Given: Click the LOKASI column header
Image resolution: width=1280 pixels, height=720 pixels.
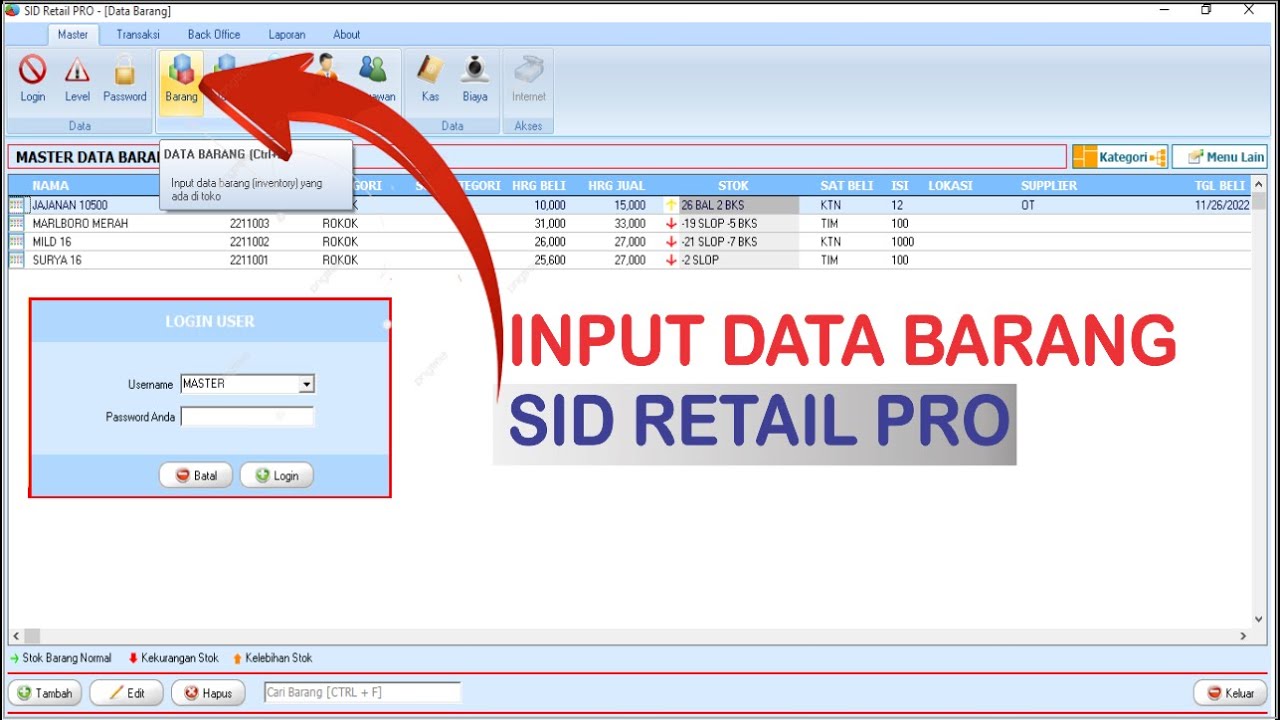Looking at the screenshot, I should 950,186.
